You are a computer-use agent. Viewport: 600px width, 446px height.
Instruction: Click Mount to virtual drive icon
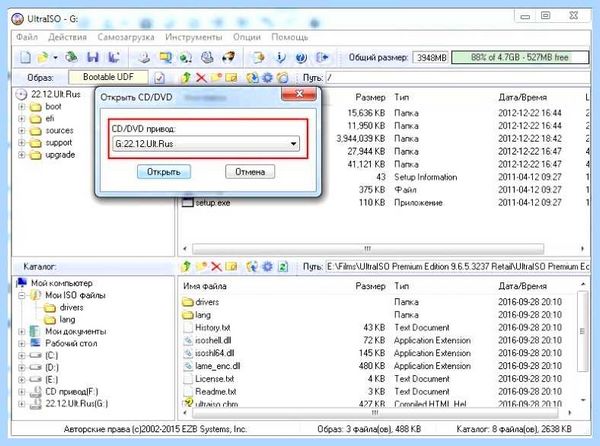(207, 57)
